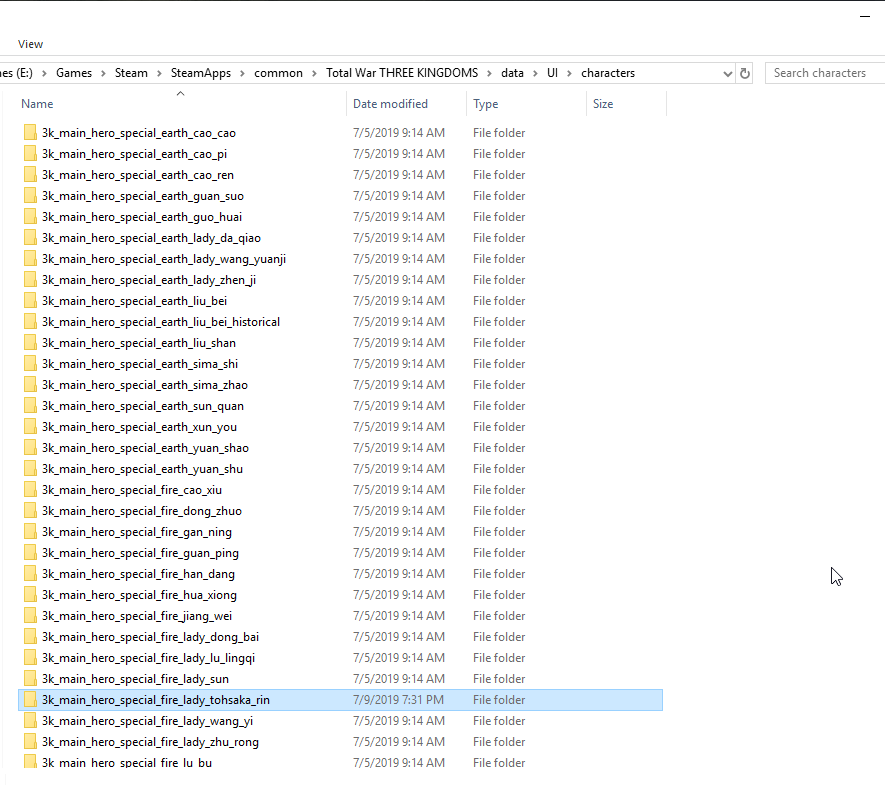Screen dimensions: 885x792
Task: Open the address bar history dropdown
Action: (728, 73)
